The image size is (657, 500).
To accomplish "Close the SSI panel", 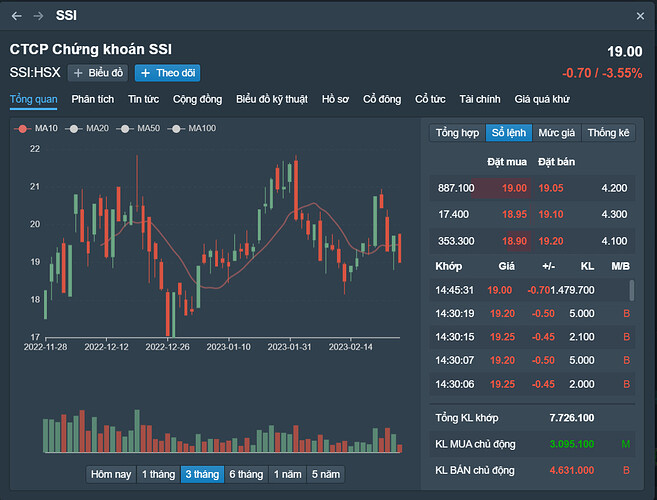I will click(x=641, y=16).
